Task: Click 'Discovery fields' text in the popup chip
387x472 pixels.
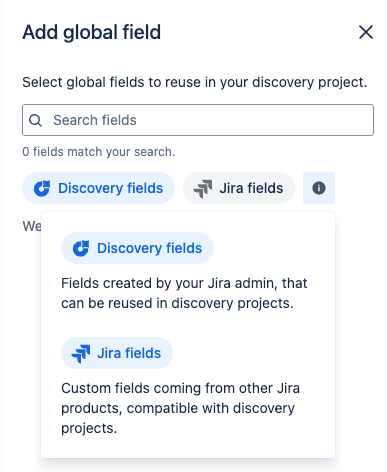Action: pos(150,248)
